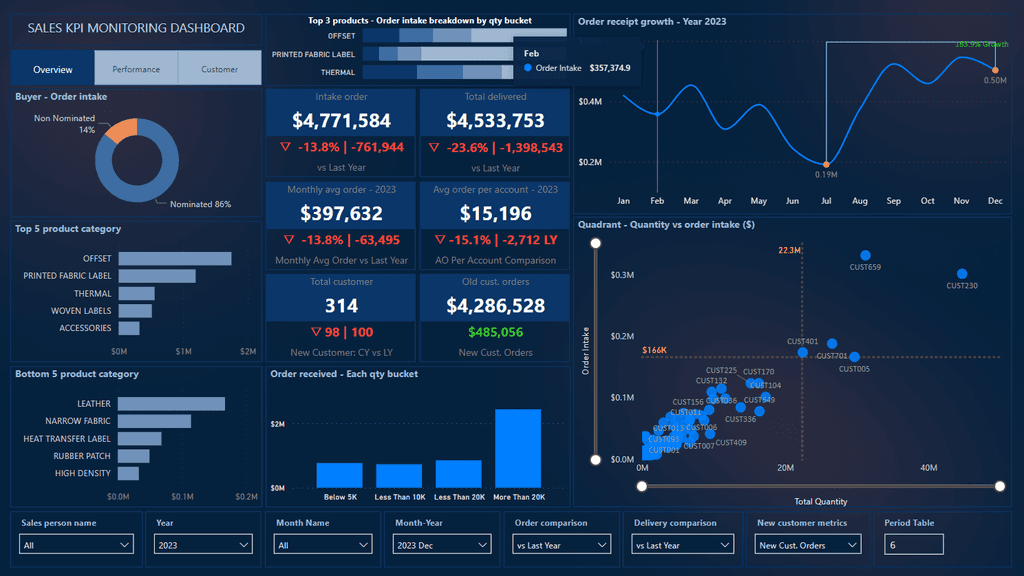Return to the Overview tab
This screenshot has width=1024, height=576.
coord(51,69)
